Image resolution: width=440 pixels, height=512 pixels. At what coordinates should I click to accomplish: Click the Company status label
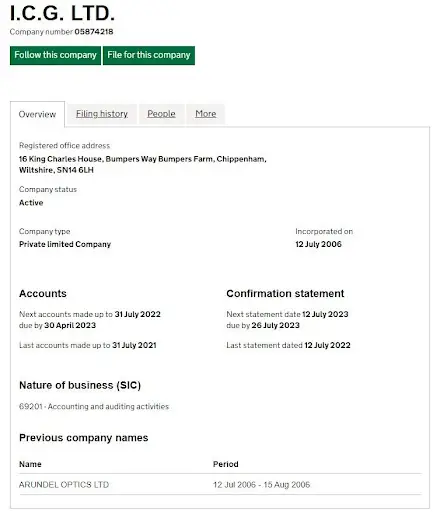[48, 189]
